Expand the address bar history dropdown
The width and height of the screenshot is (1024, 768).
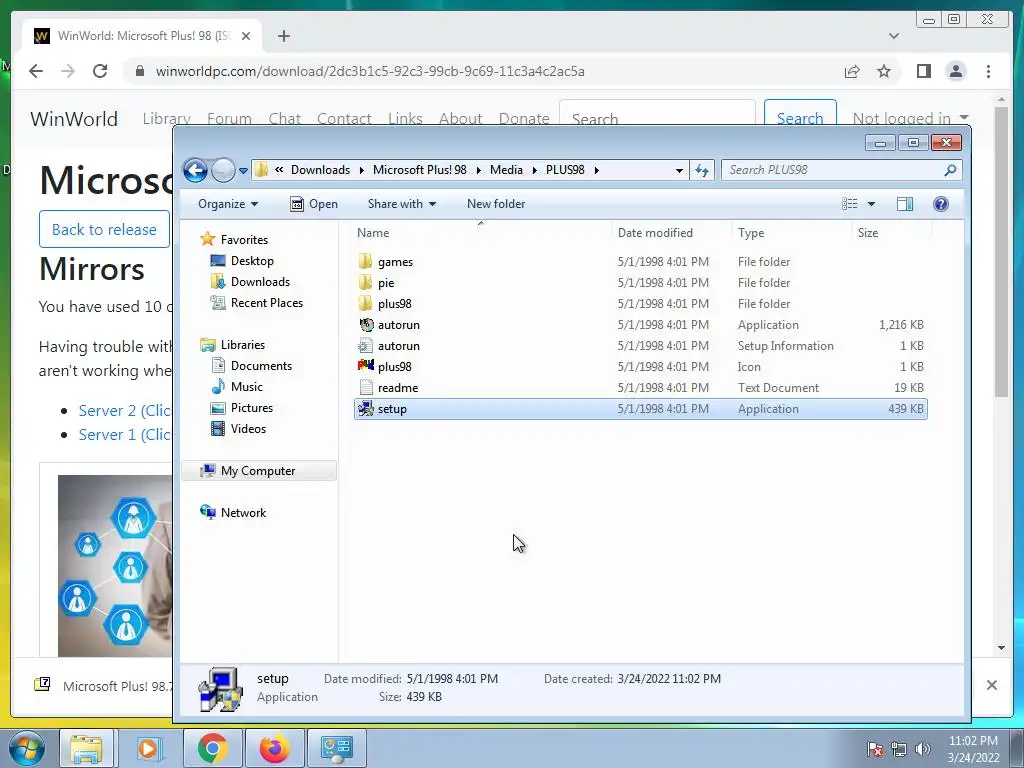click(679, 170)
